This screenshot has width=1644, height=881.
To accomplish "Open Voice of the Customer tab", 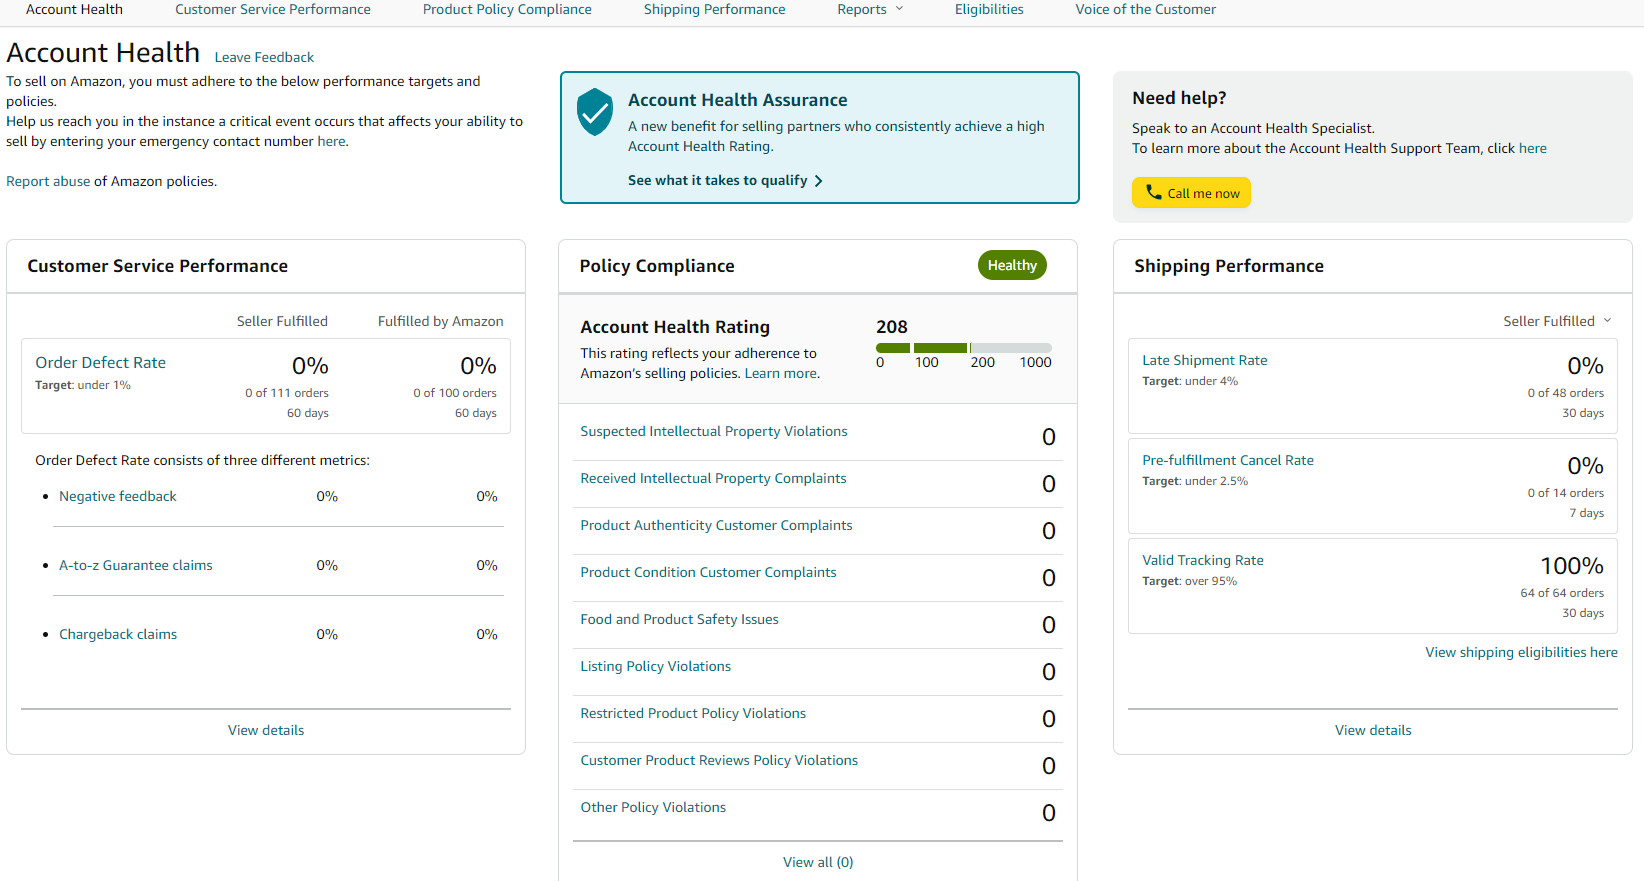I will coord(1145,9).
